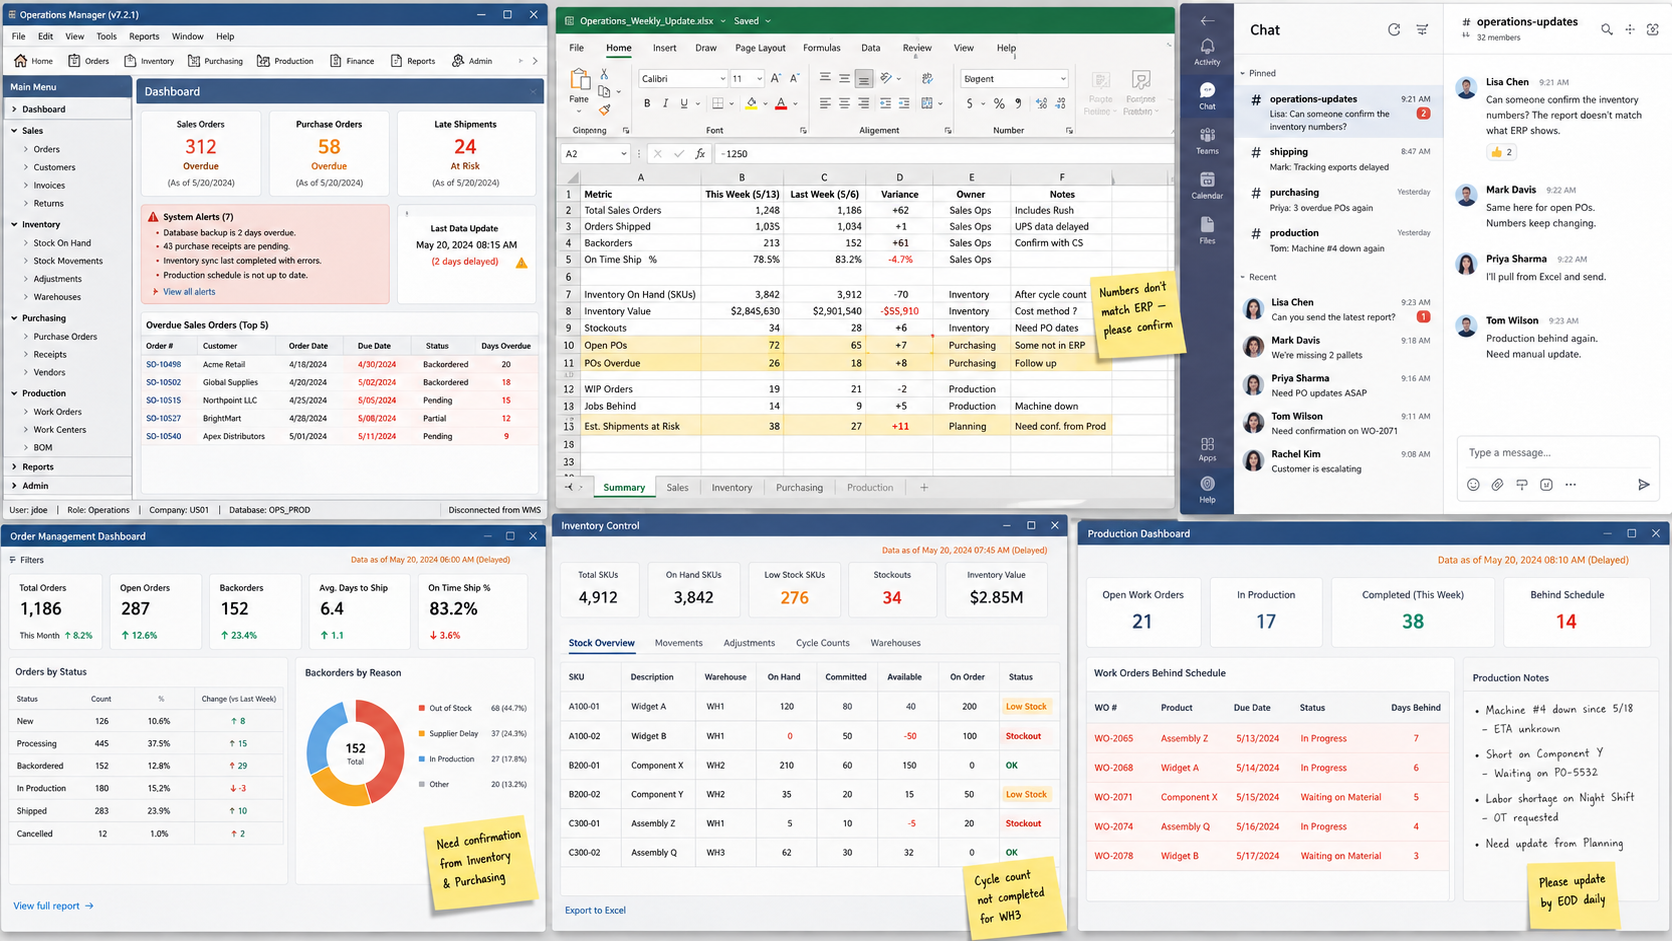The height and width of the screenshot is (941, 1672).
Task: Open View full report in Order Management
Action: click(x=53, y=906)
